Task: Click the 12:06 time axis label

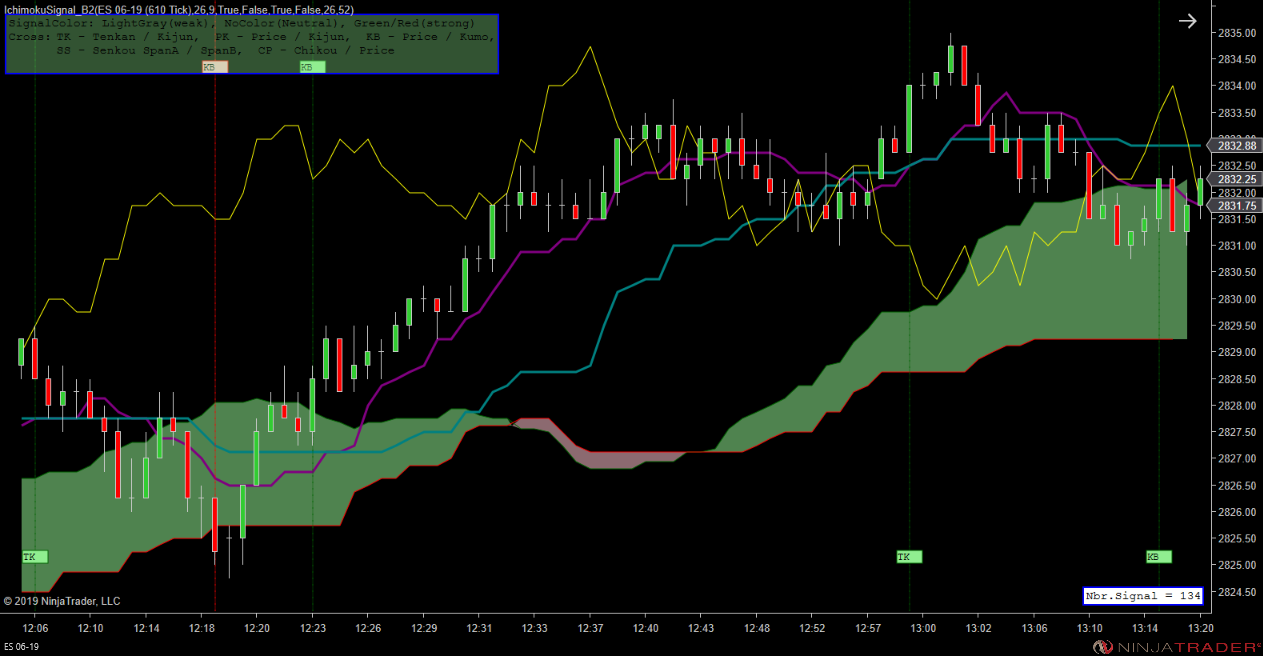Action: [x=35, y=628]
